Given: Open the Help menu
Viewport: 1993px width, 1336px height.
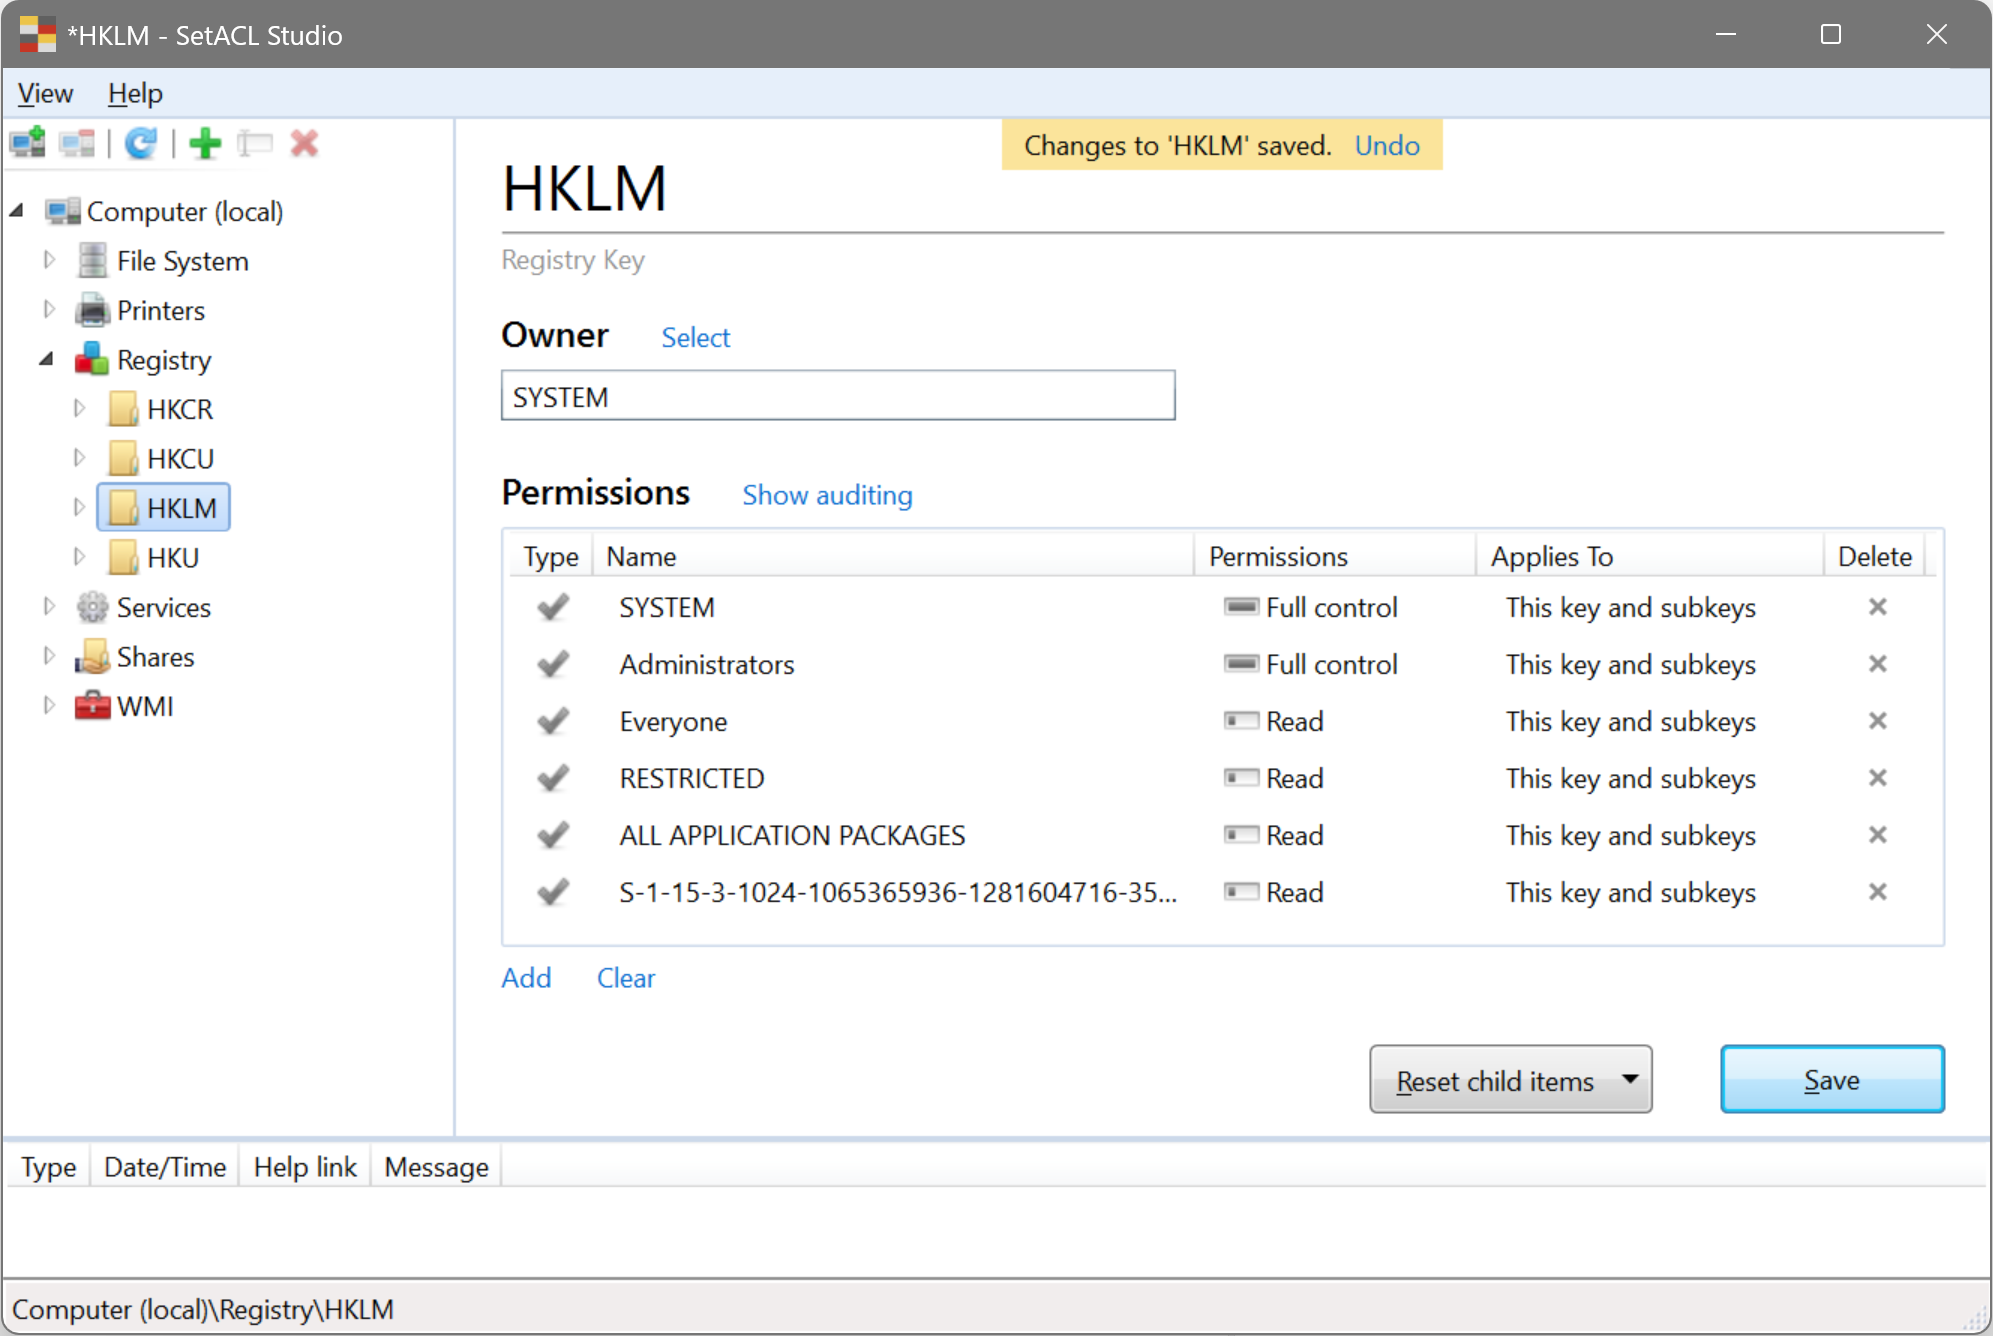Looking at the screenshot, I should coord(134,92).
